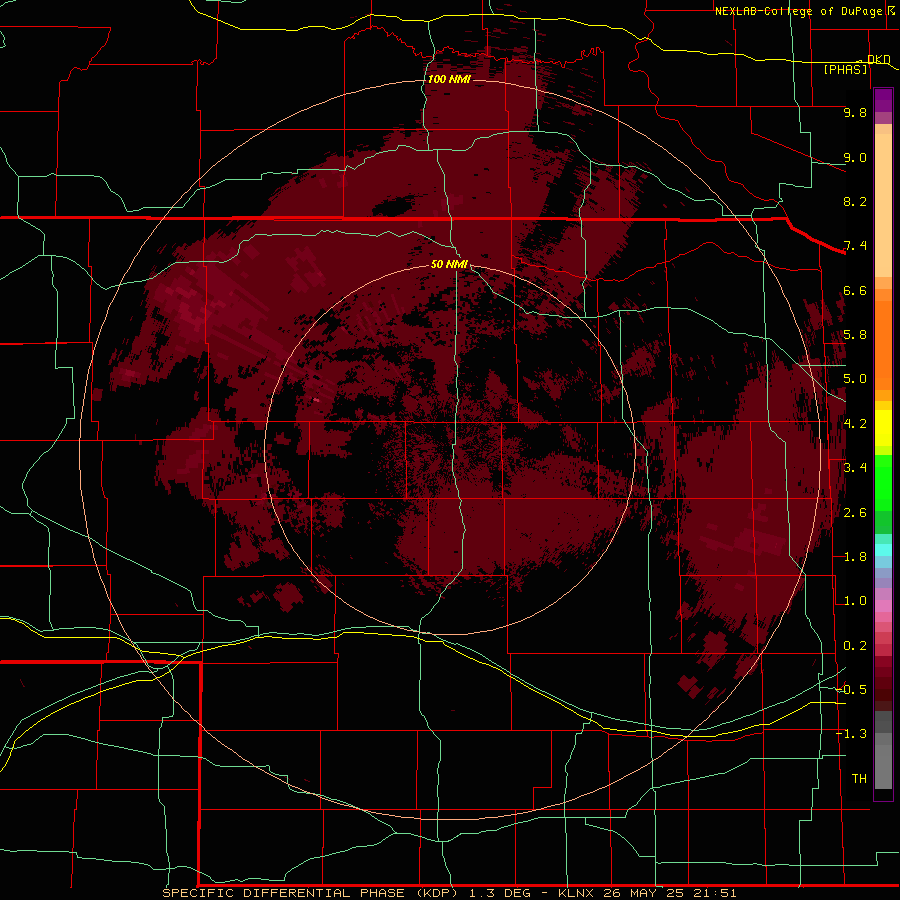Viewport: 900px width, 900px height.
Task: Click the yellow swatch on color bar
Action: [x=883, y=428]
